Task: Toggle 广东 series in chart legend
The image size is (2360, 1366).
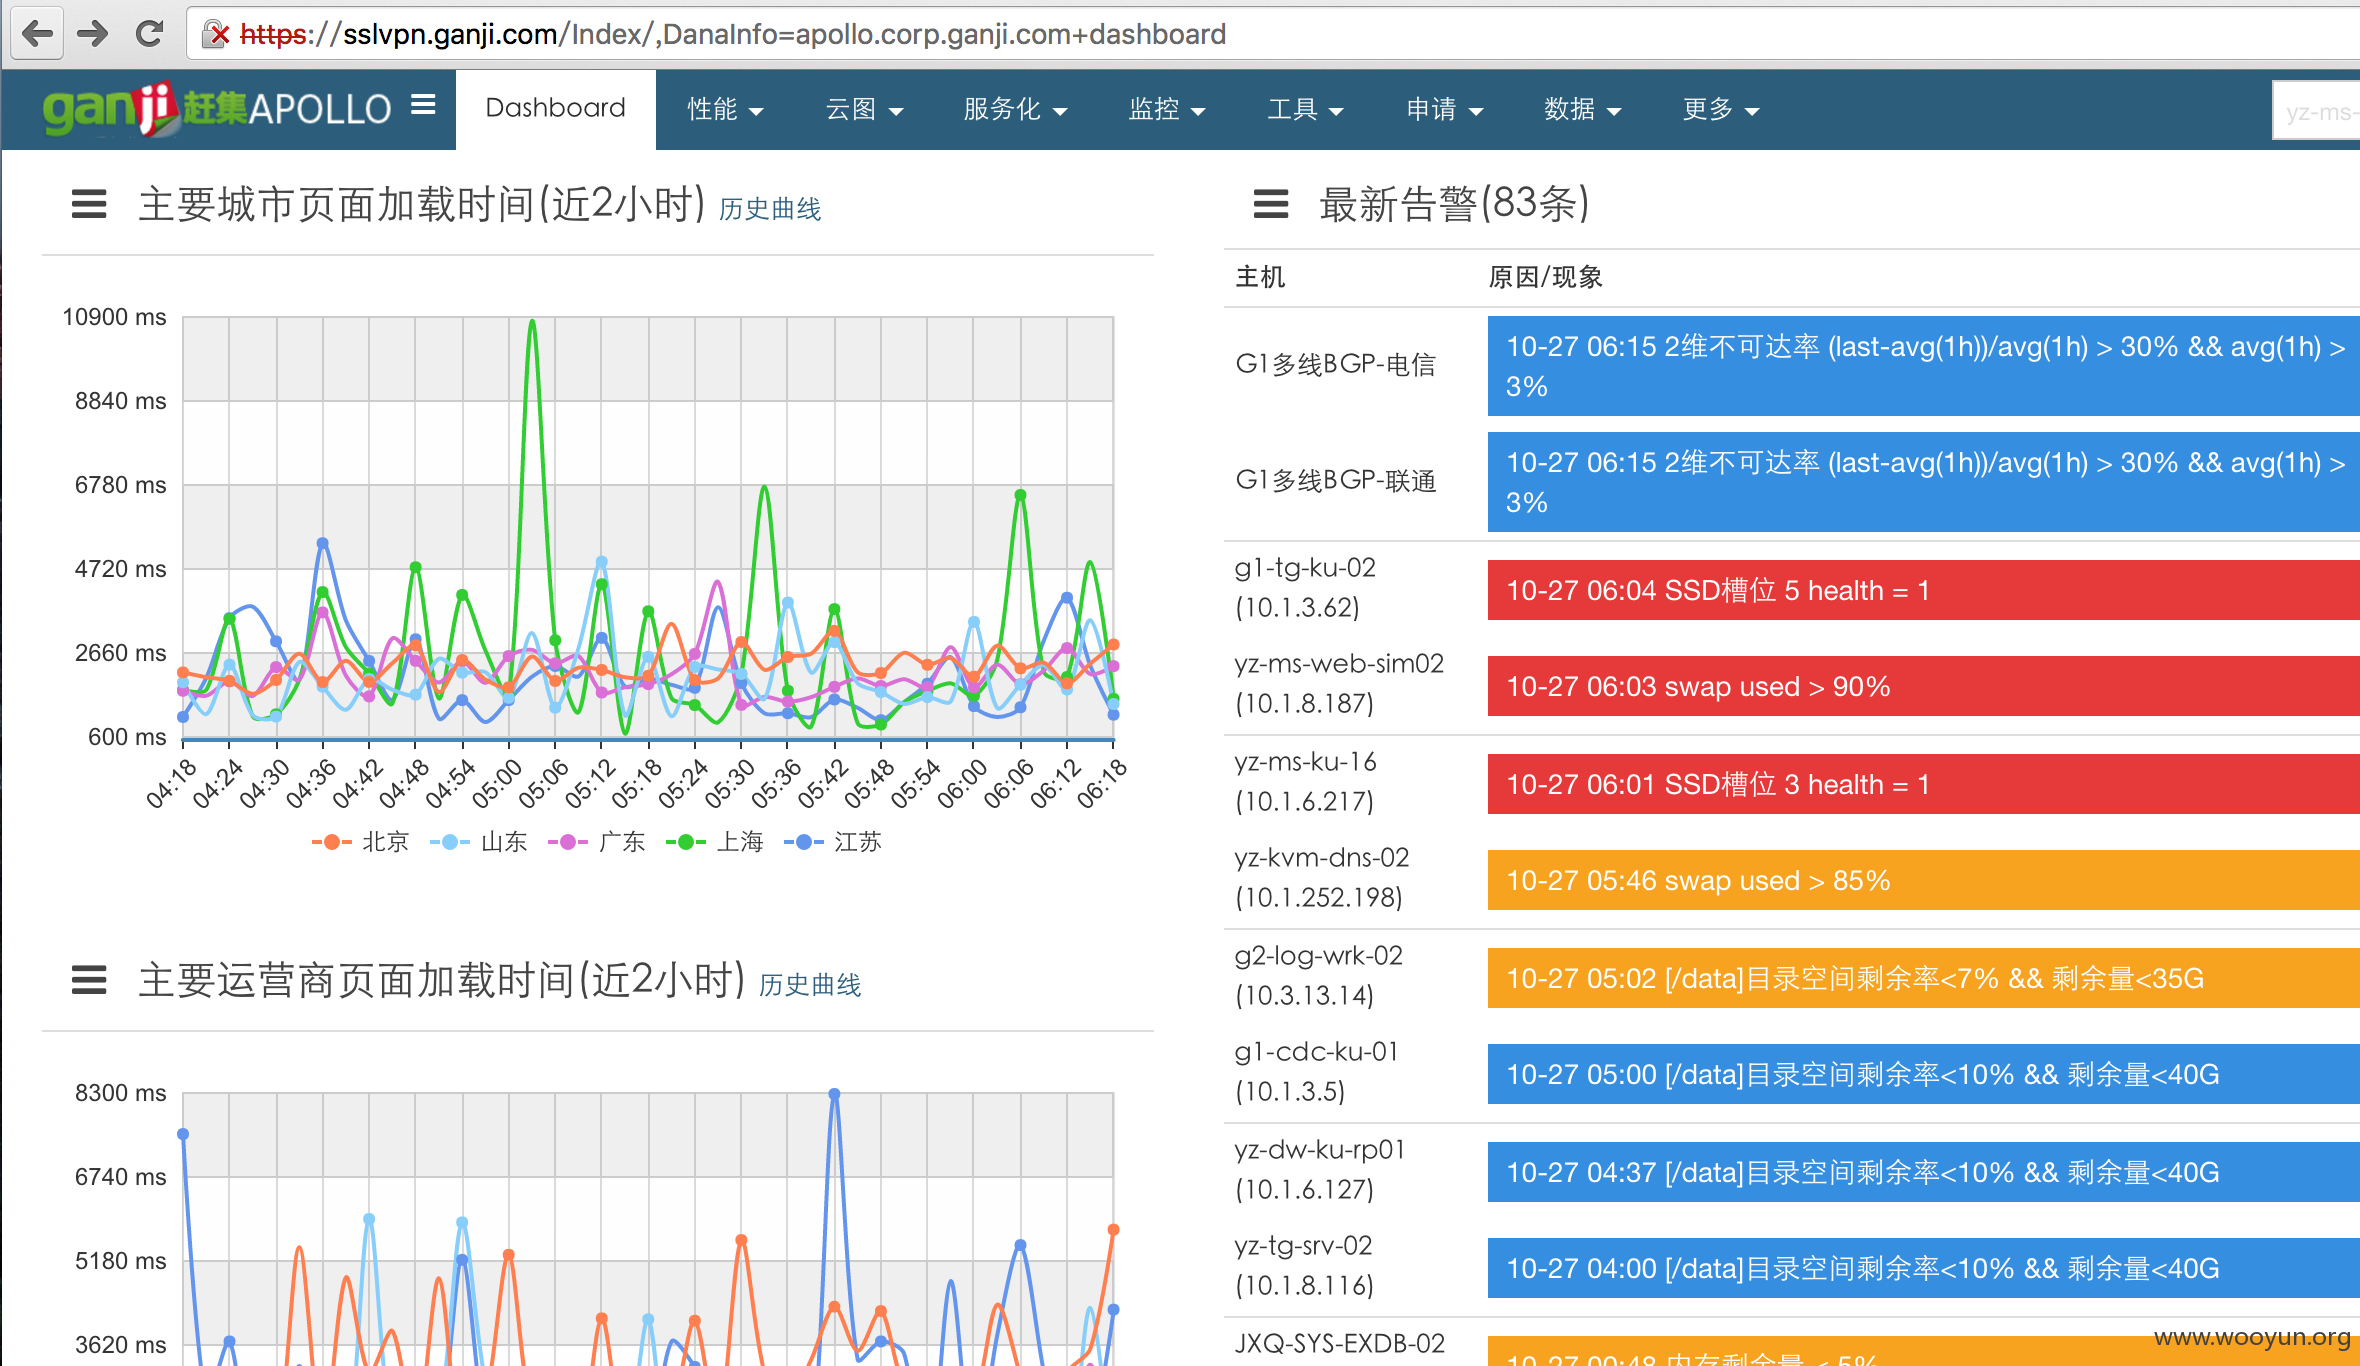Action: point(596,842)
